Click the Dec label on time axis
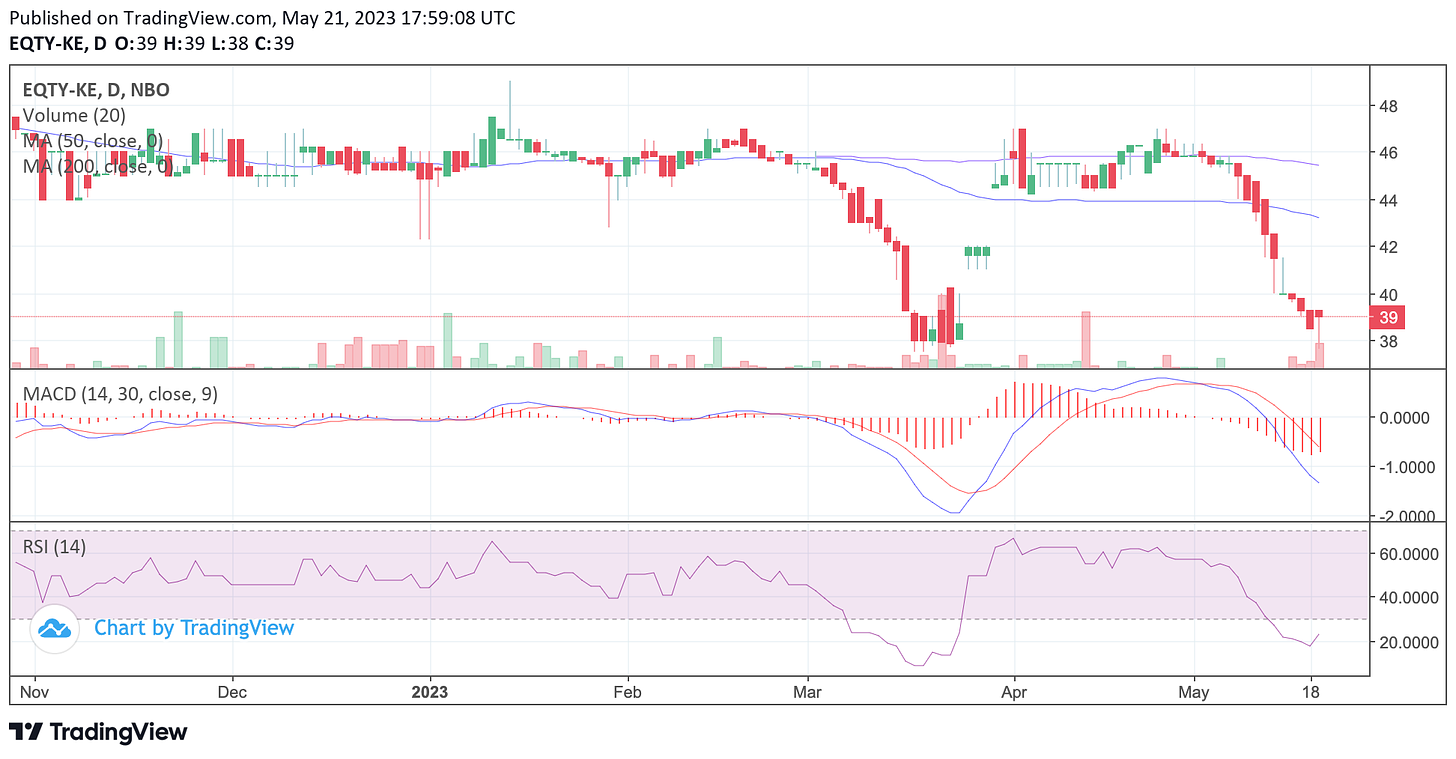The height and width of the screenshot is (759, 1456). [232, 691]
